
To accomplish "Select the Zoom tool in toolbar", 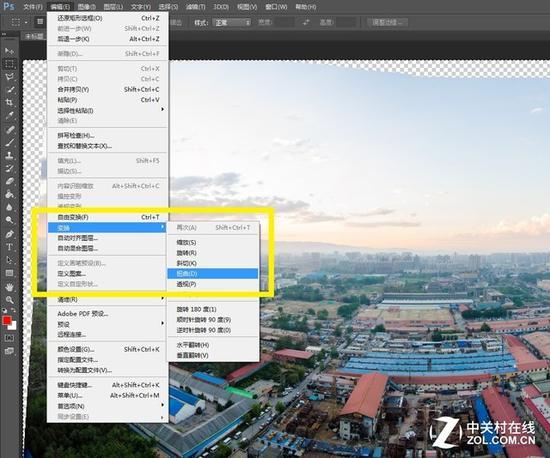I will pyautogui.click(x=9, y=299).
